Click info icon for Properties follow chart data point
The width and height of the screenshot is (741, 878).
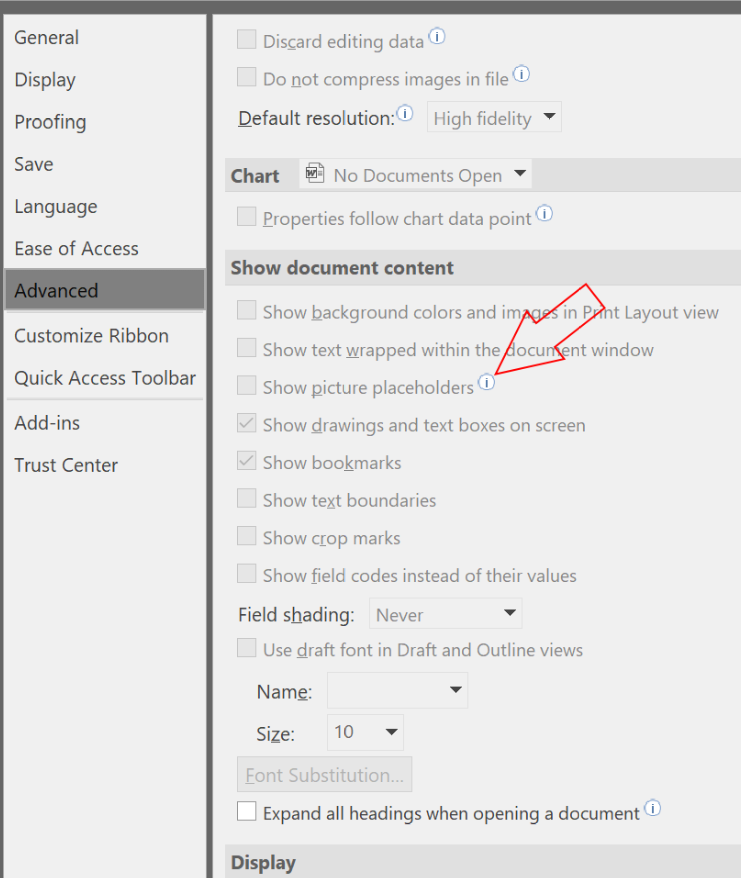544,213
